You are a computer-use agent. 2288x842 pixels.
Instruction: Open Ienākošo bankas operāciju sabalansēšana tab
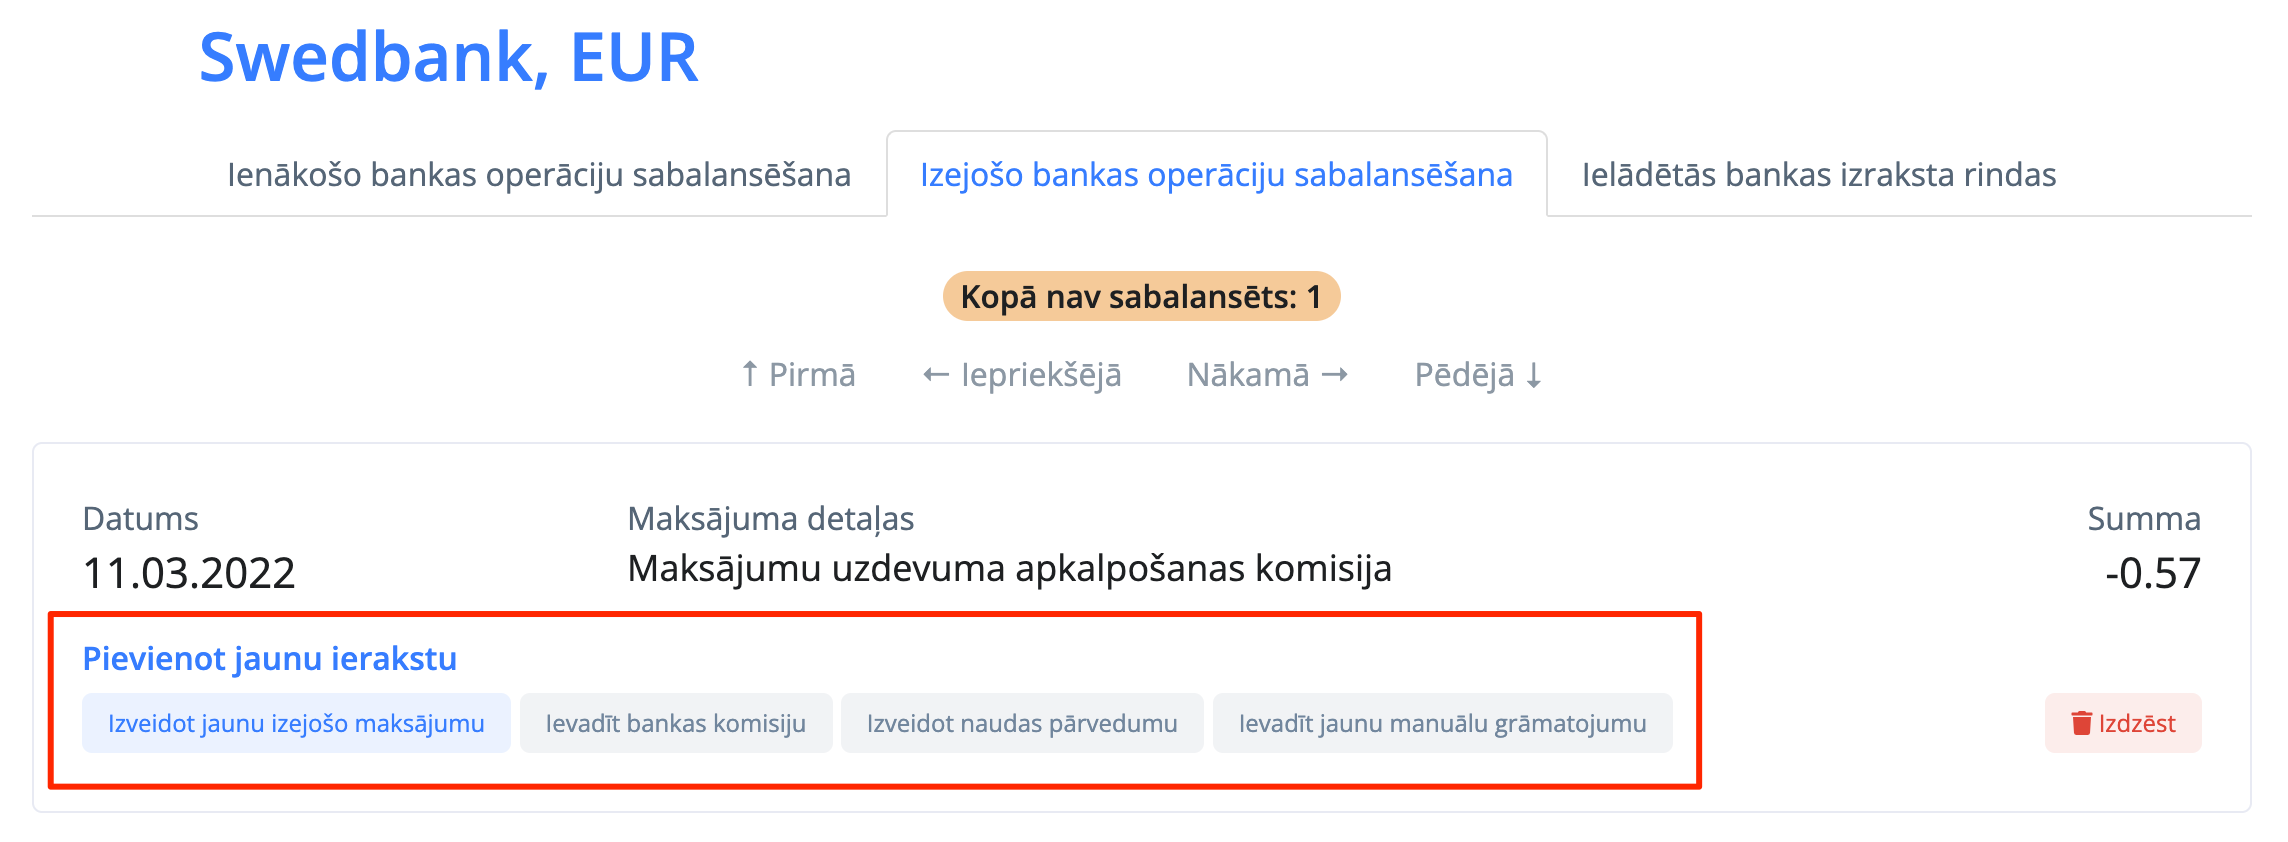[539, 175]
